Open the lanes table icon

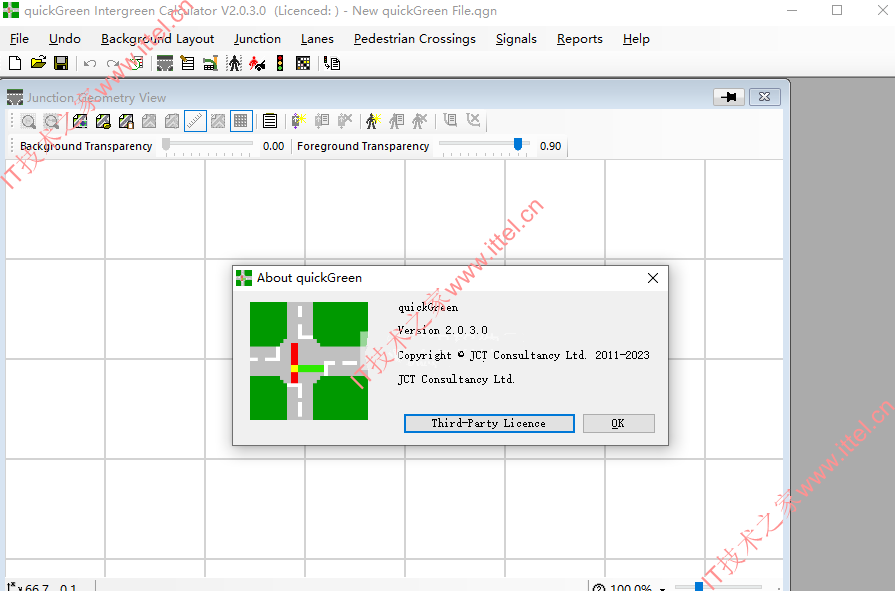pyautogui.click(x=211, y=63)
